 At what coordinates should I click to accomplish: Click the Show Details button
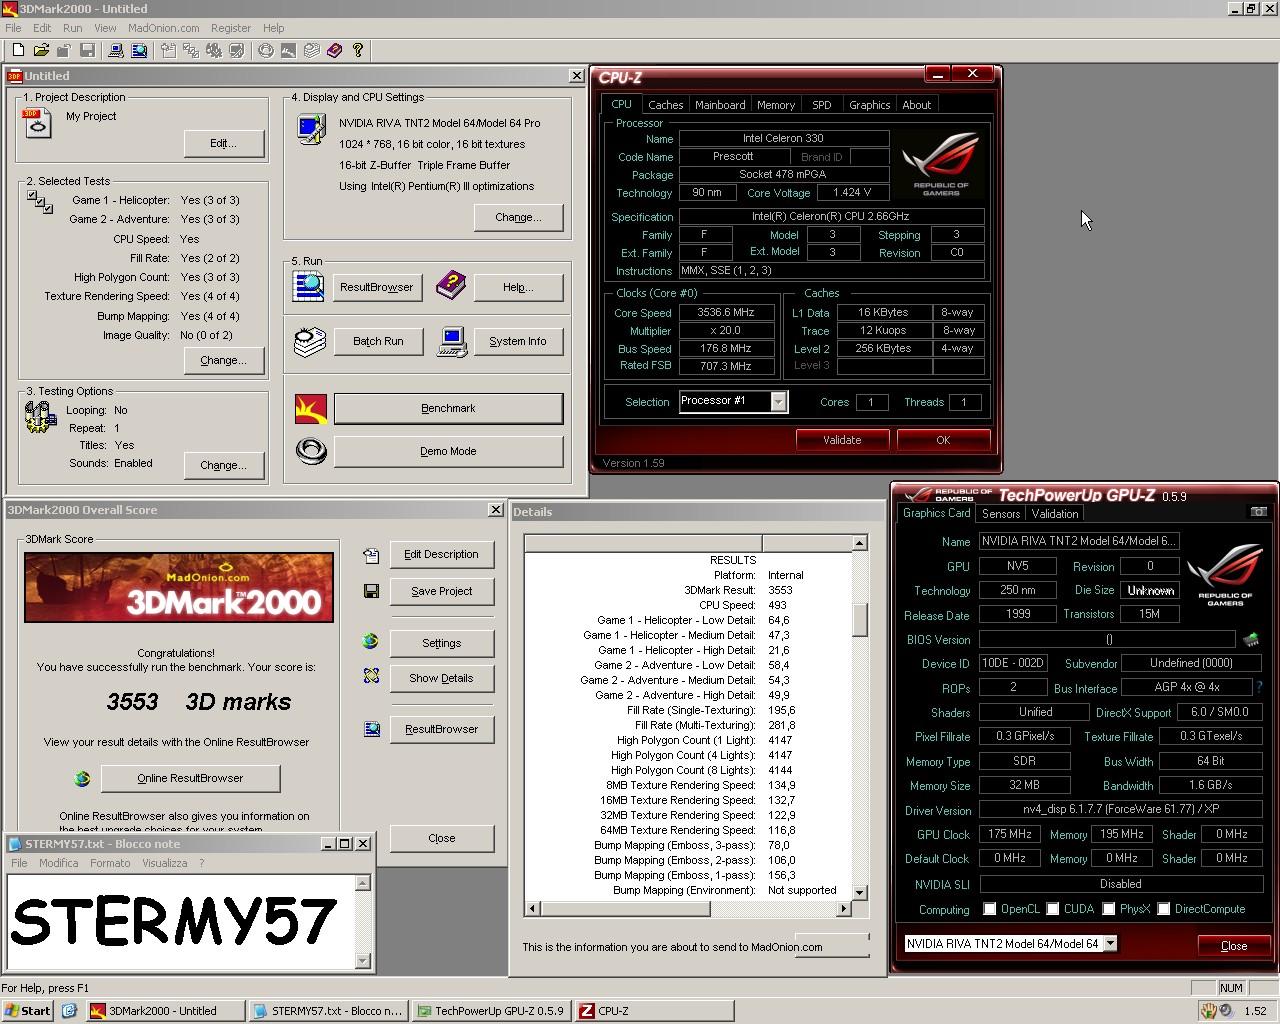pos(441,678)
